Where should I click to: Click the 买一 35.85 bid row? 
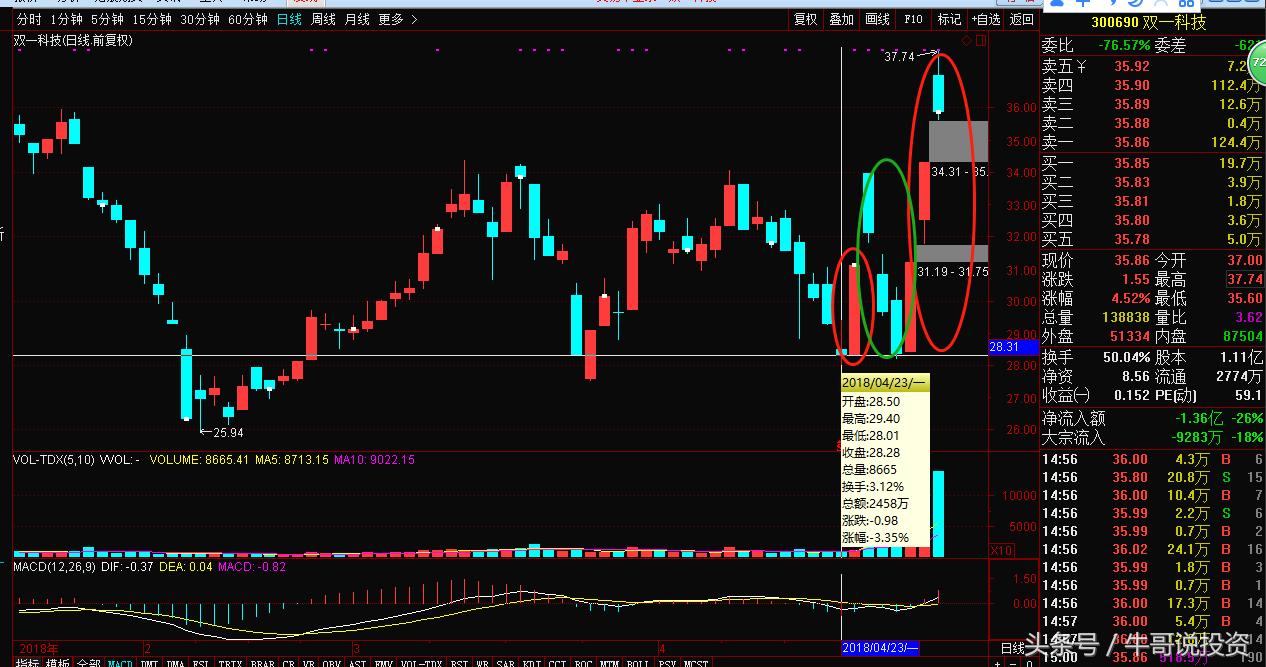click(x=1152, y=163)
